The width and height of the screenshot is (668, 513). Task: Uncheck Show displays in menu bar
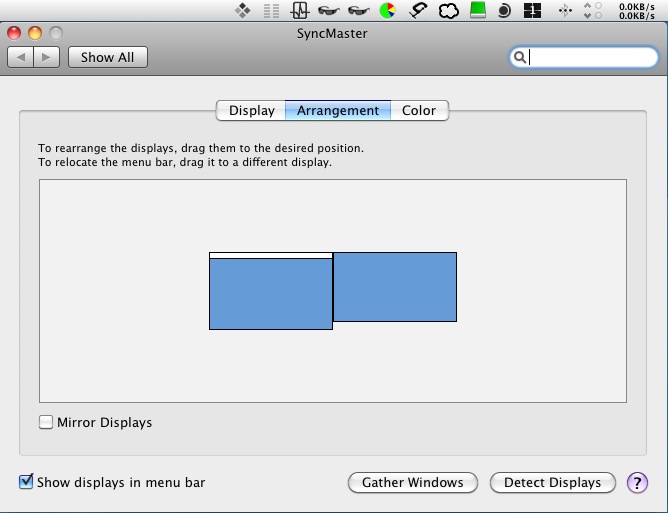(26, 481)
